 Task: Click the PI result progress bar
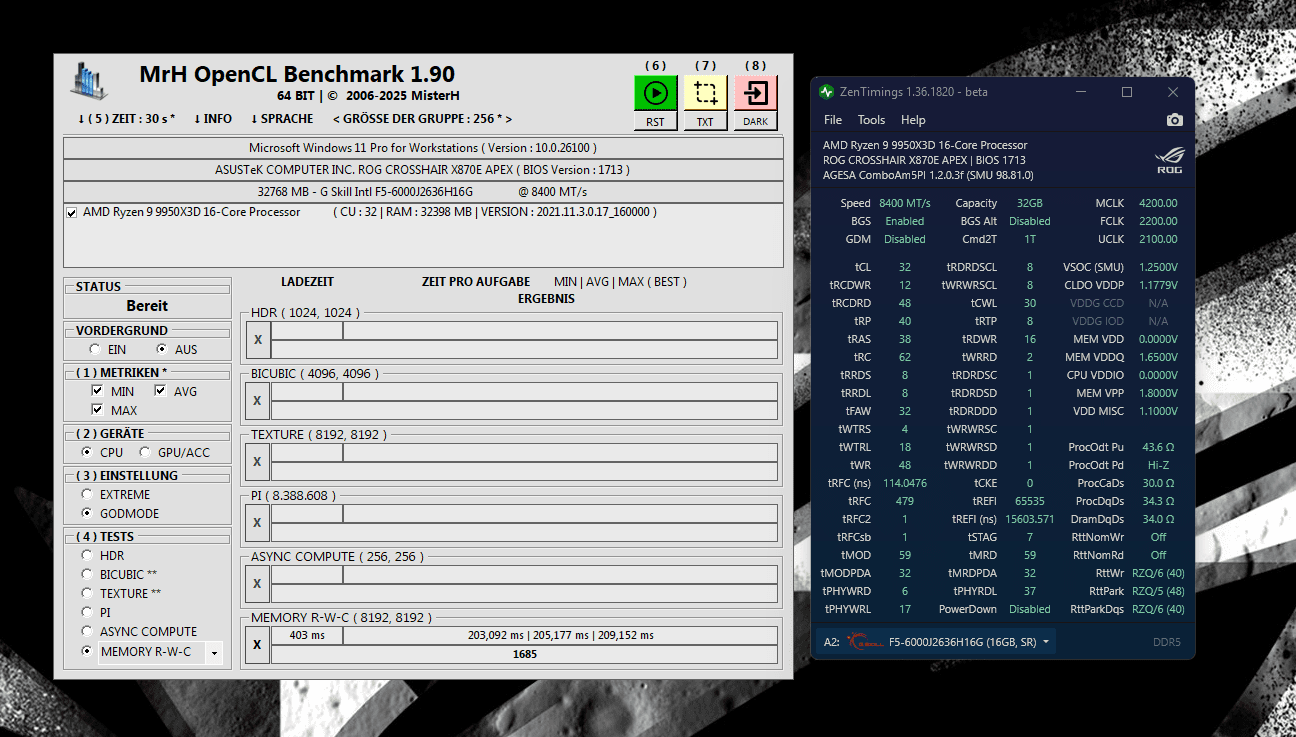point(525,533)
